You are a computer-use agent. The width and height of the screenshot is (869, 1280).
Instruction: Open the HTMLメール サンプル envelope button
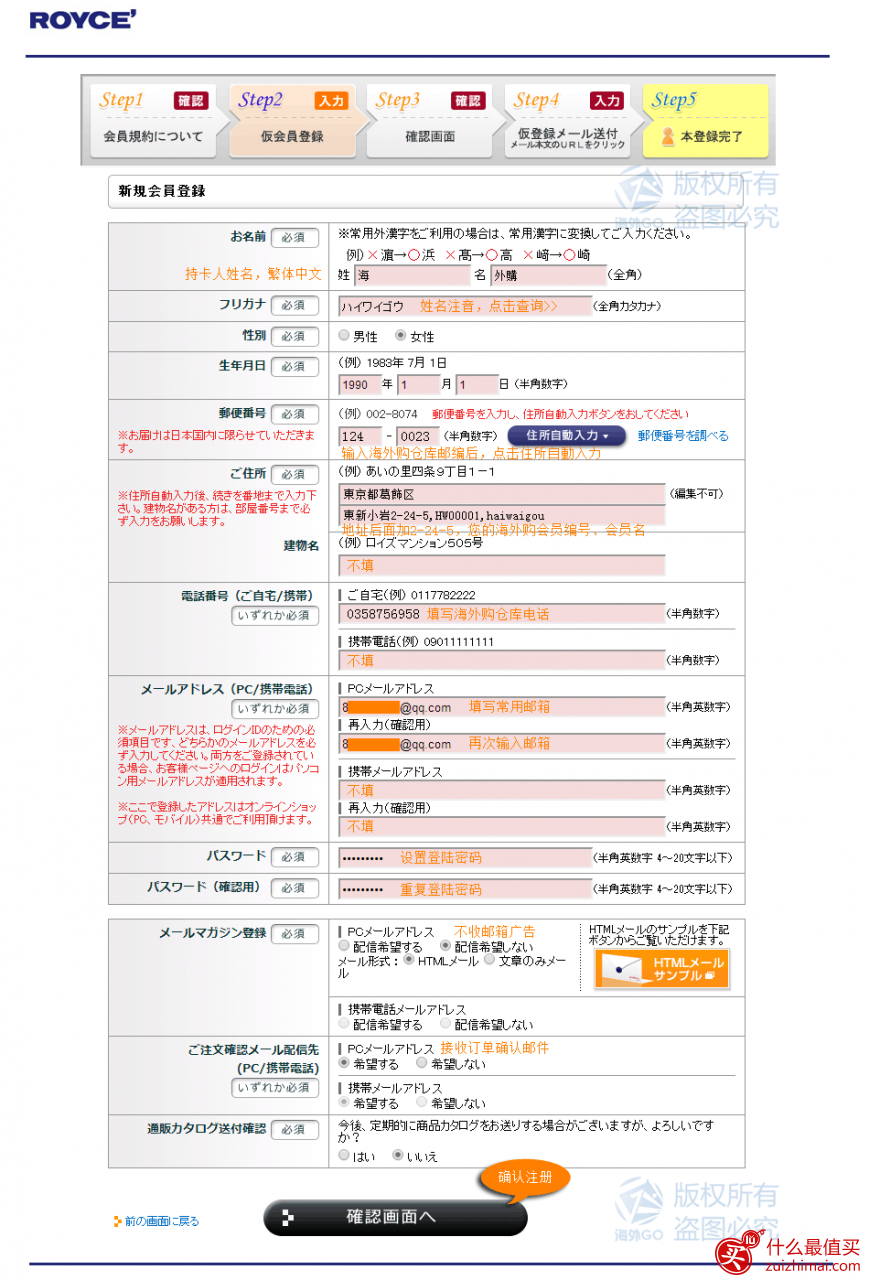[x=661, y=968]
